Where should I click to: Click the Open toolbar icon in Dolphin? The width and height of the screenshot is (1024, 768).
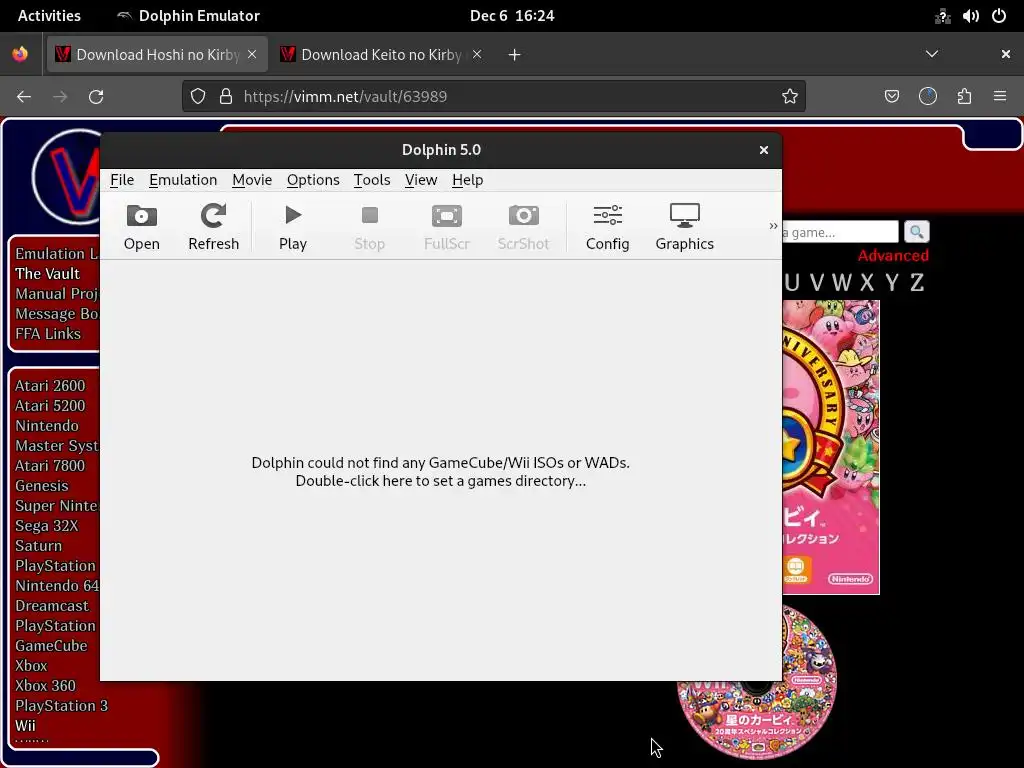[142, 227]
